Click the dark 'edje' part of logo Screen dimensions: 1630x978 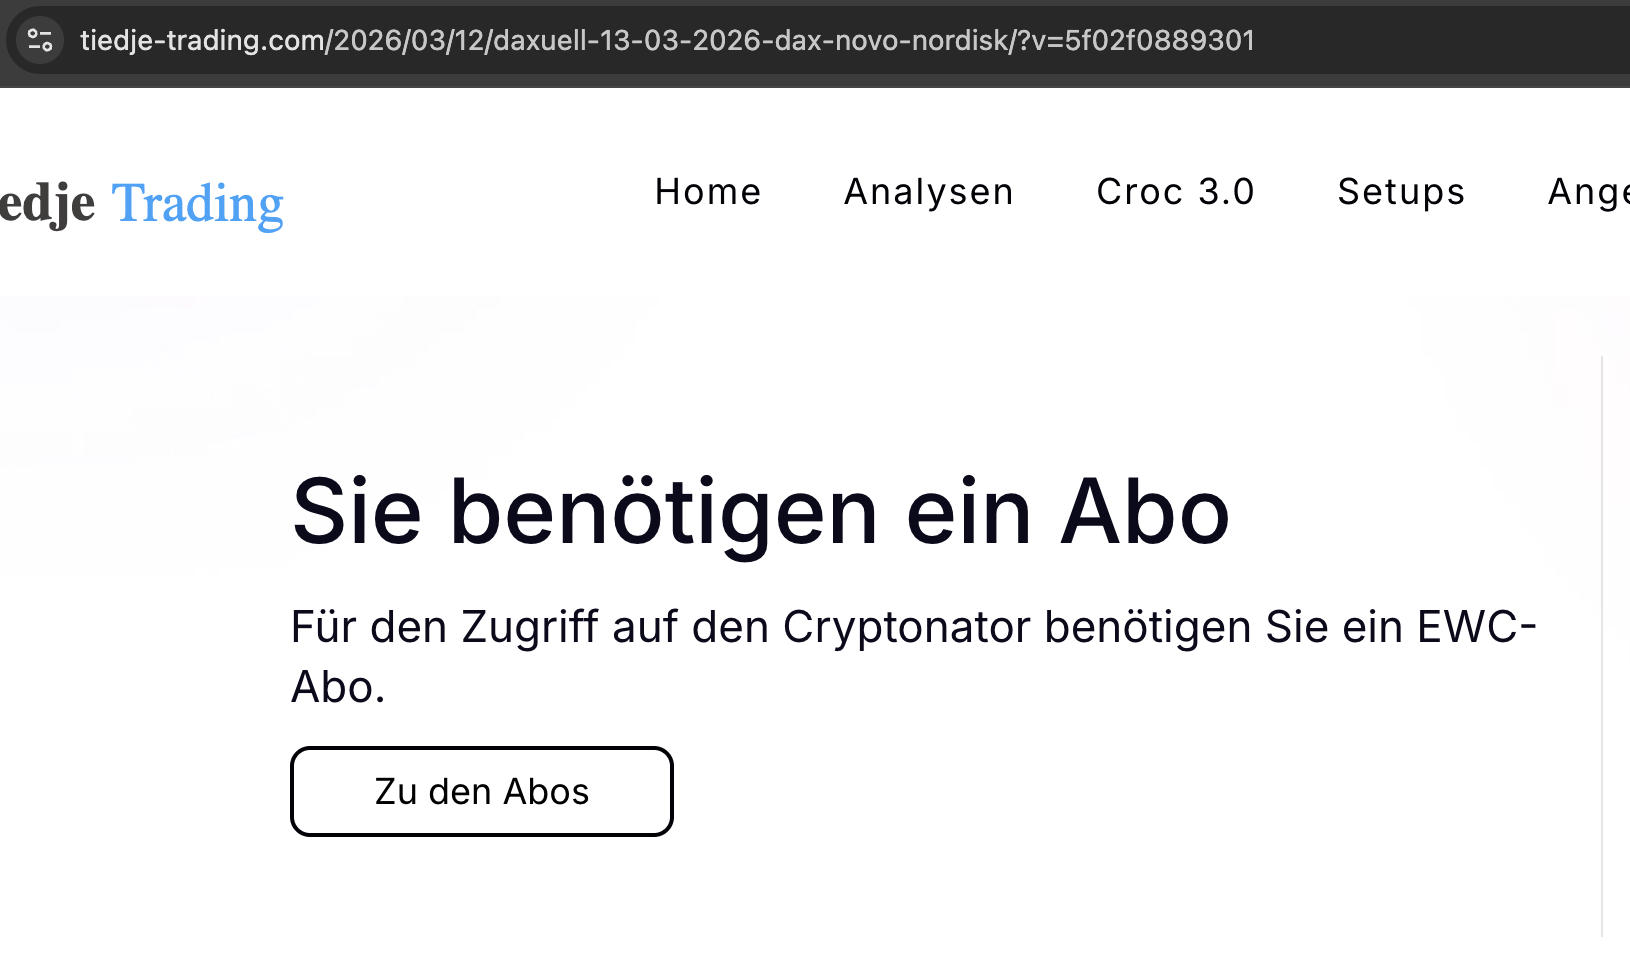pos(47,204)
